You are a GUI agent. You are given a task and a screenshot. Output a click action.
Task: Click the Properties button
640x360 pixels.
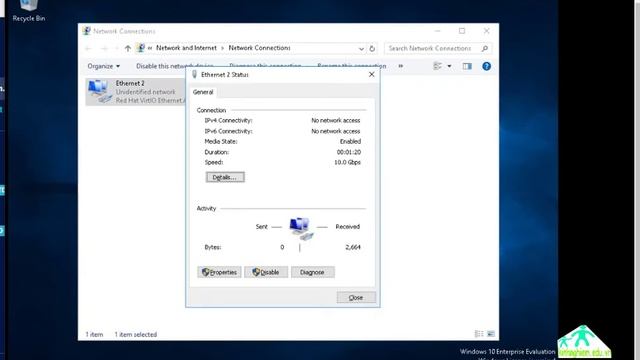pyautogui.click(x=219, y=272)
